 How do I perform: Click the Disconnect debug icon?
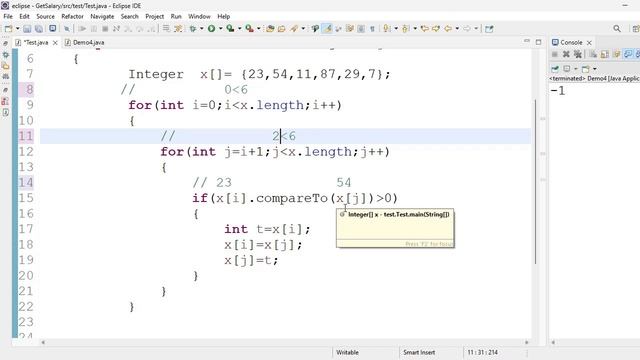(x=116, y=29)
